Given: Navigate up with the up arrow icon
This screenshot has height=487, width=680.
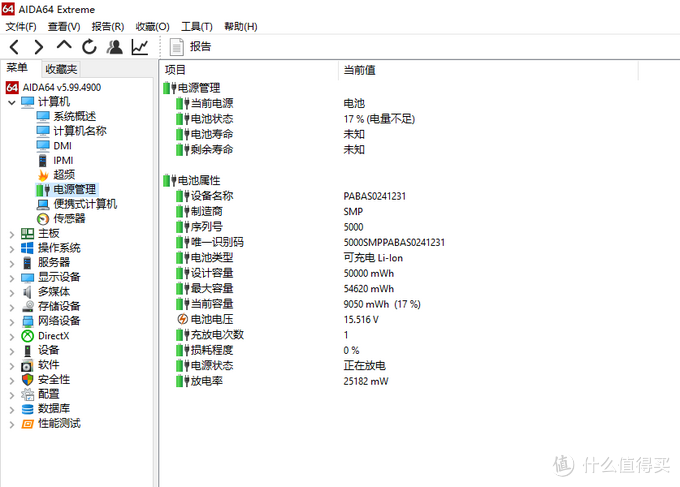Looking at the screenshot, I should [64, 45].
